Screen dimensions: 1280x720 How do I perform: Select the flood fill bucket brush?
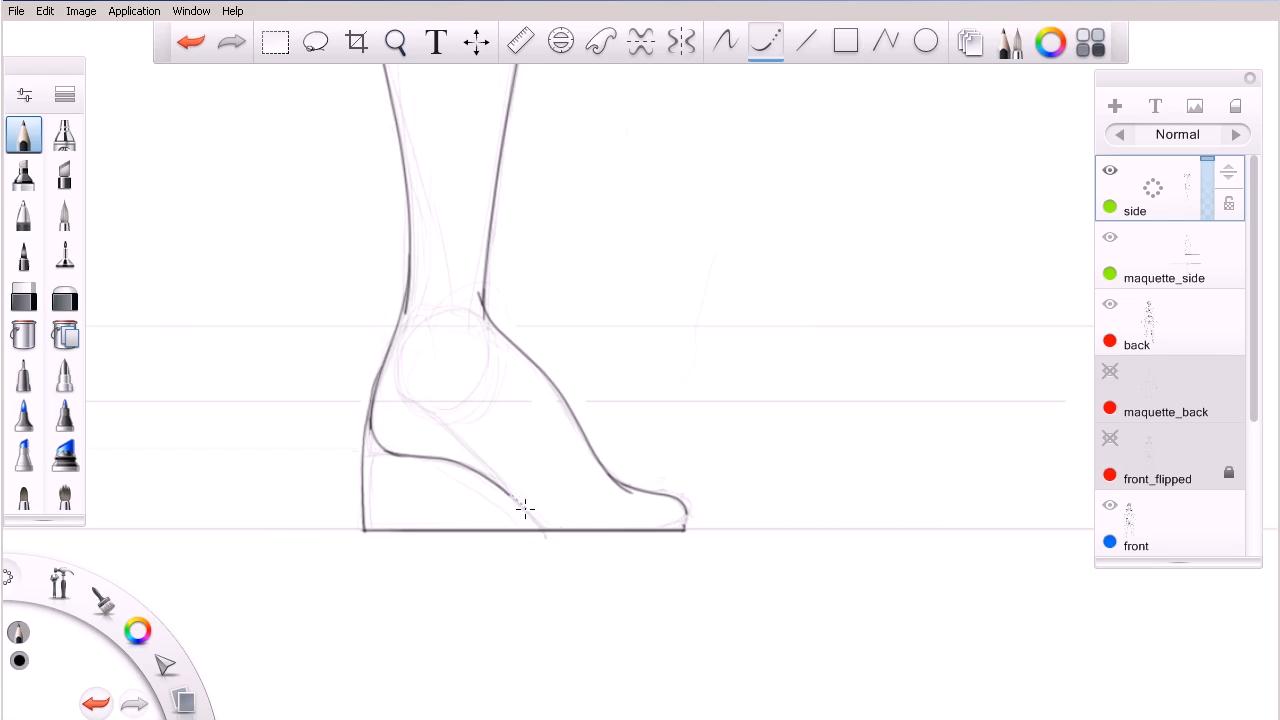pos(24,335)
